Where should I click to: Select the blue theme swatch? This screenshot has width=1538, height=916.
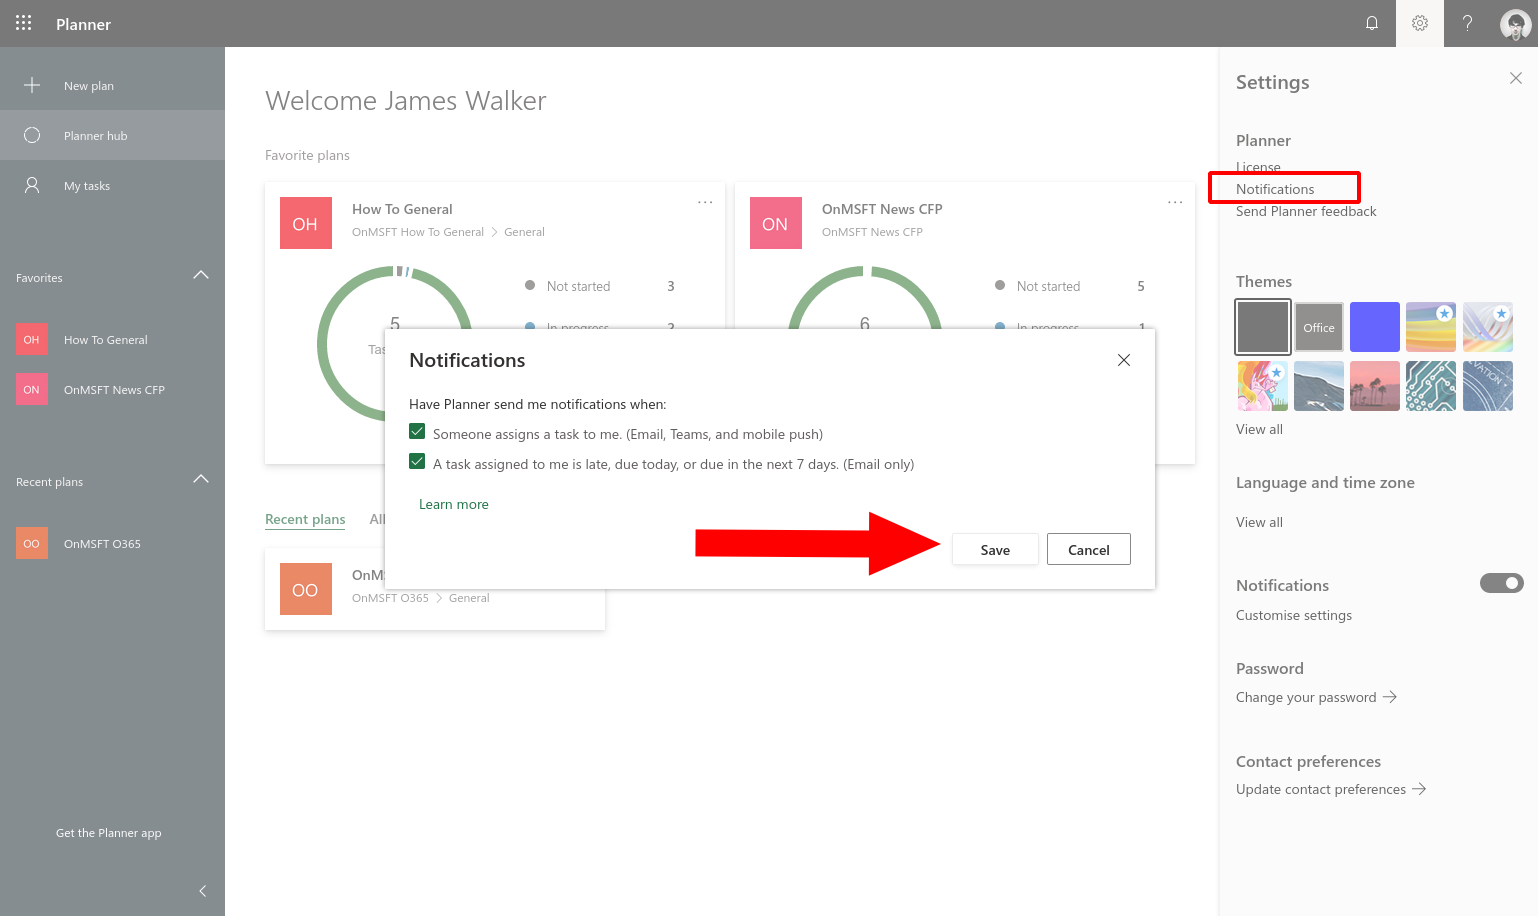(x=1375, y=327)
